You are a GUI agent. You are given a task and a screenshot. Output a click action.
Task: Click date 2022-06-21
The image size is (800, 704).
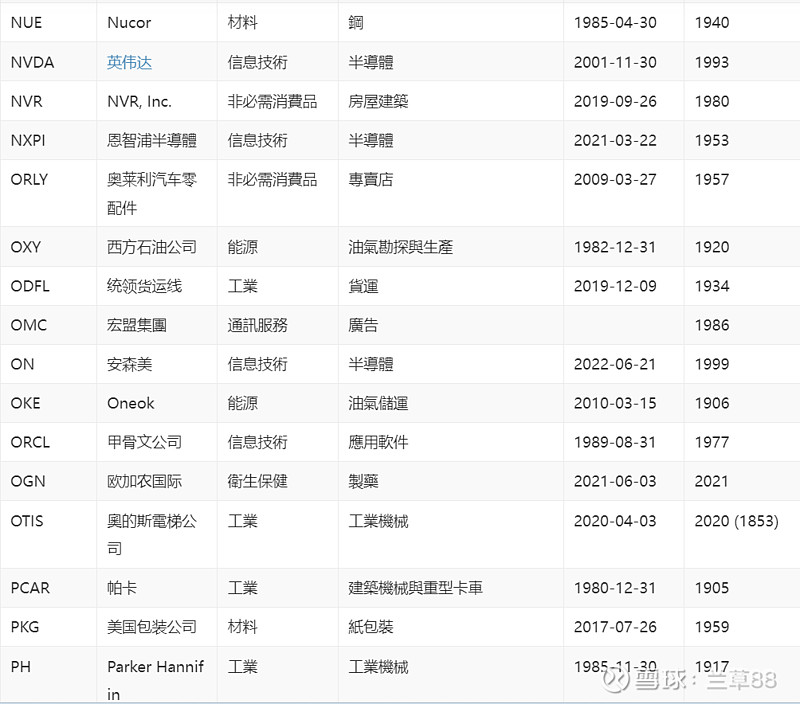pyautogui.click(x=615, y=364)
